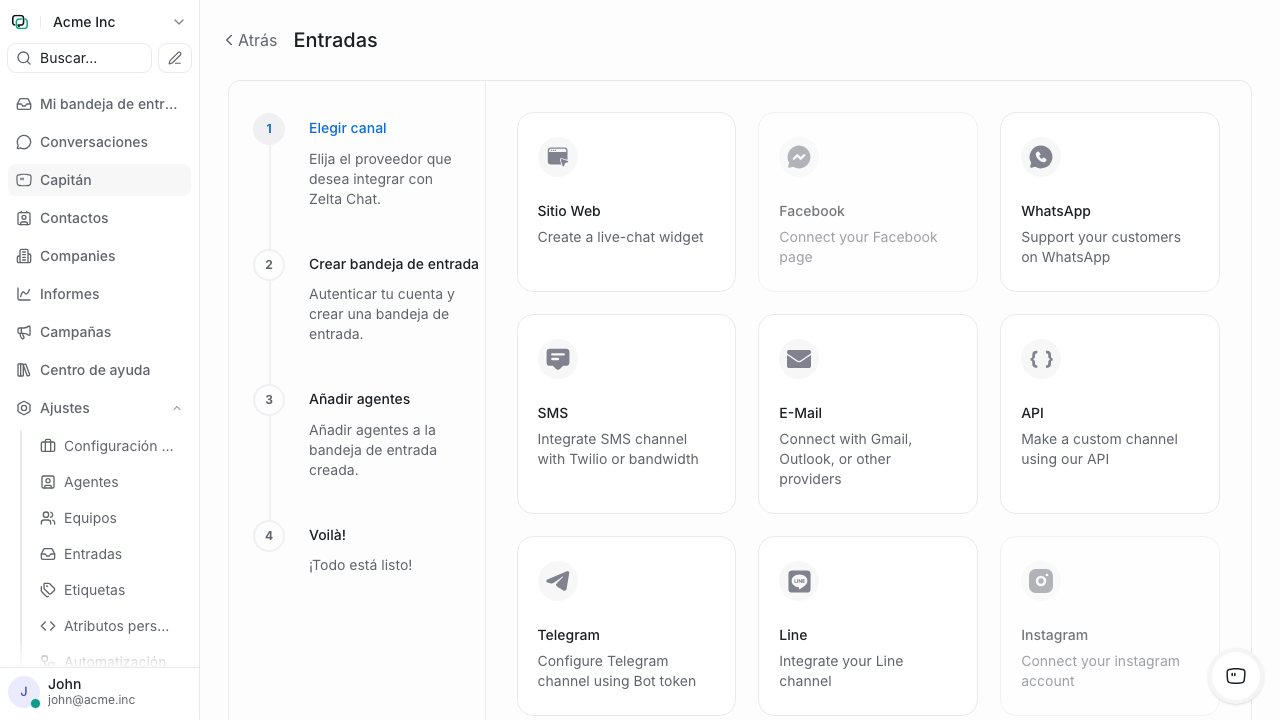Click the compose pencil icon

[175, 58]
